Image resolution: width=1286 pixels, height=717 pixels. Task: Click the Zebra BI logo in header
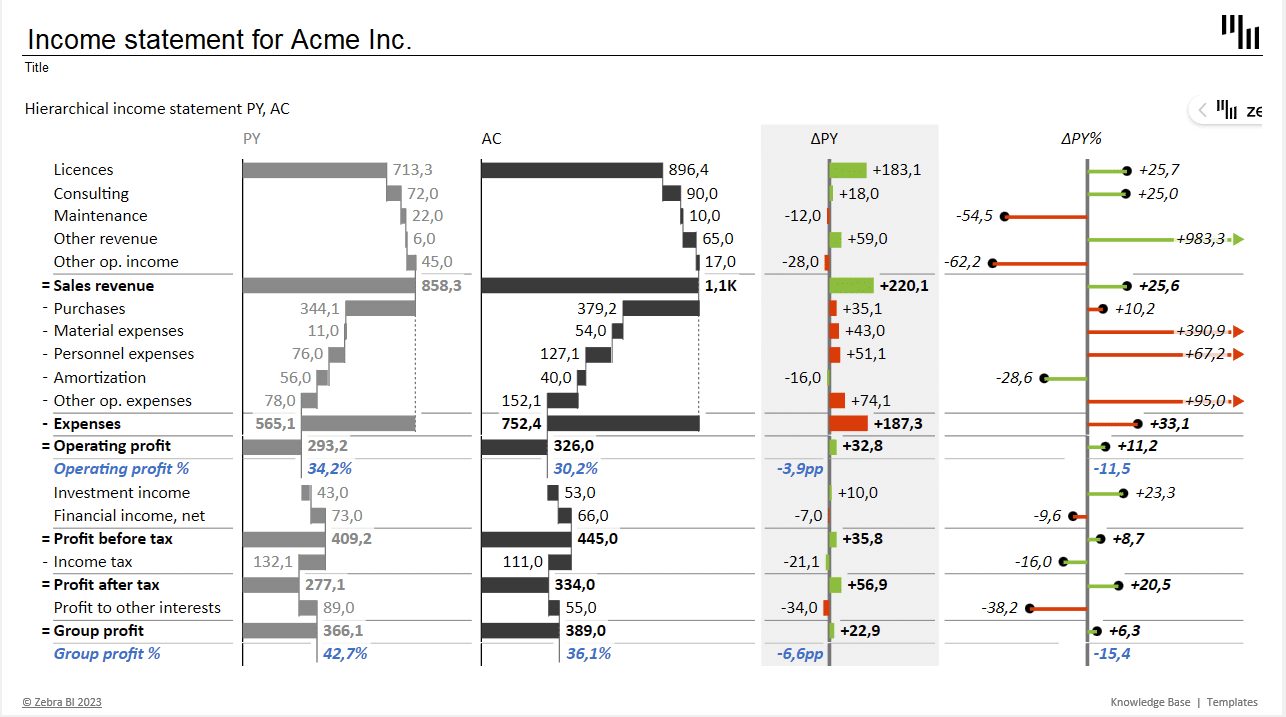[1240, 31]
